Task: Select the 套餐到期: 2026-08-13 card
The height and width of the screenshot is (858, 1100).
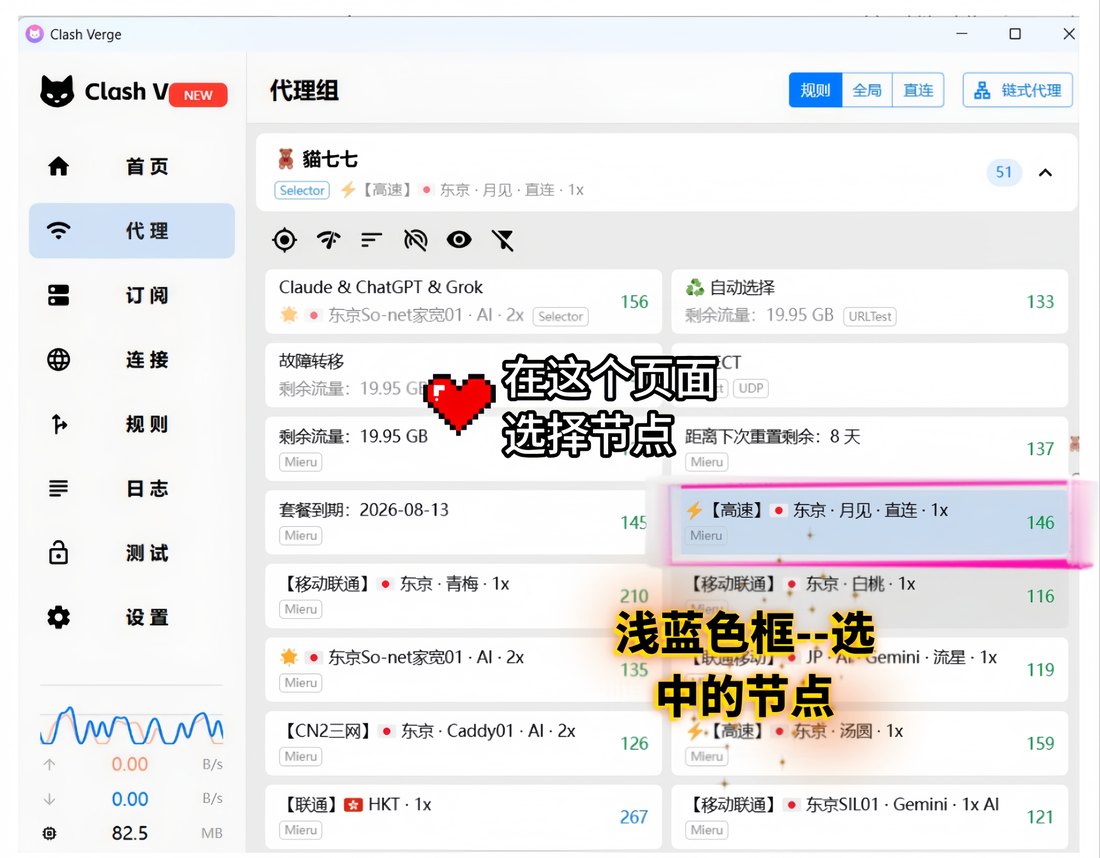Action: pyautogui.click(x=463, y=522)
